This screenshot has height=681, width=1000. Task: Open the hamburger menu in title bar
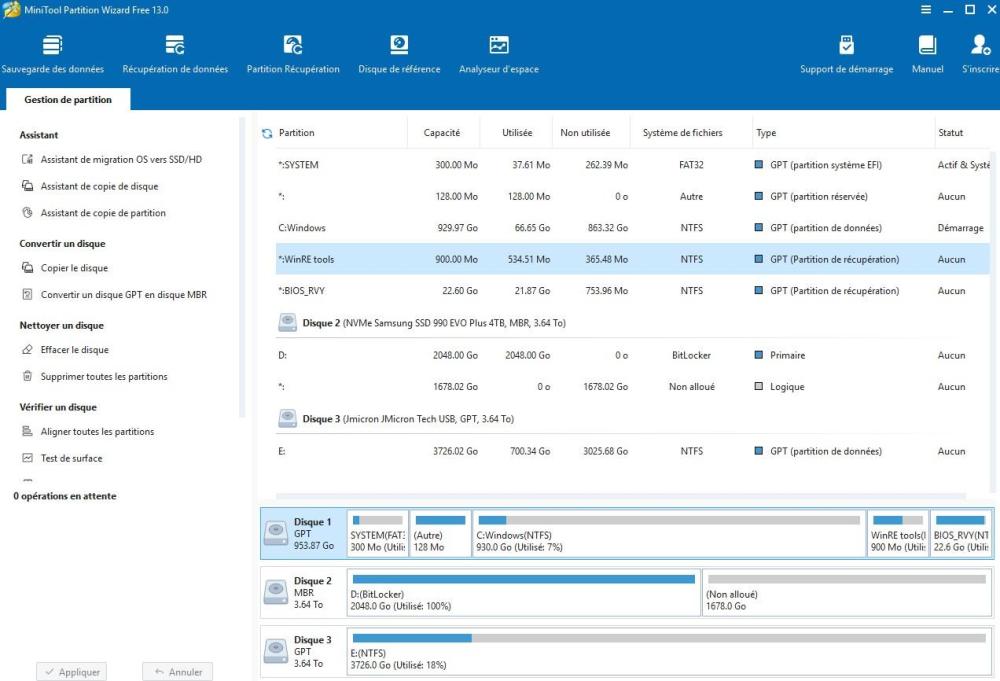point(925,10)
